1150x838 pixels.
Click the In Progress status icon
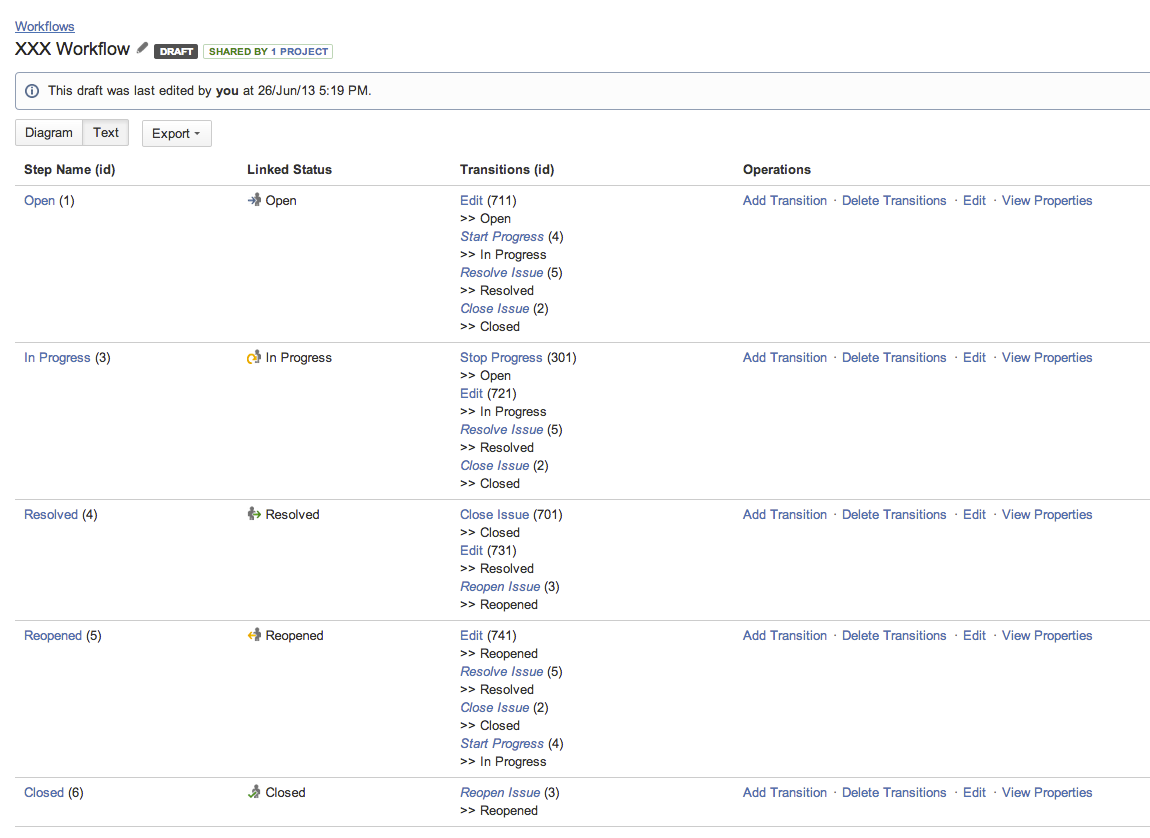click(254, 357)
